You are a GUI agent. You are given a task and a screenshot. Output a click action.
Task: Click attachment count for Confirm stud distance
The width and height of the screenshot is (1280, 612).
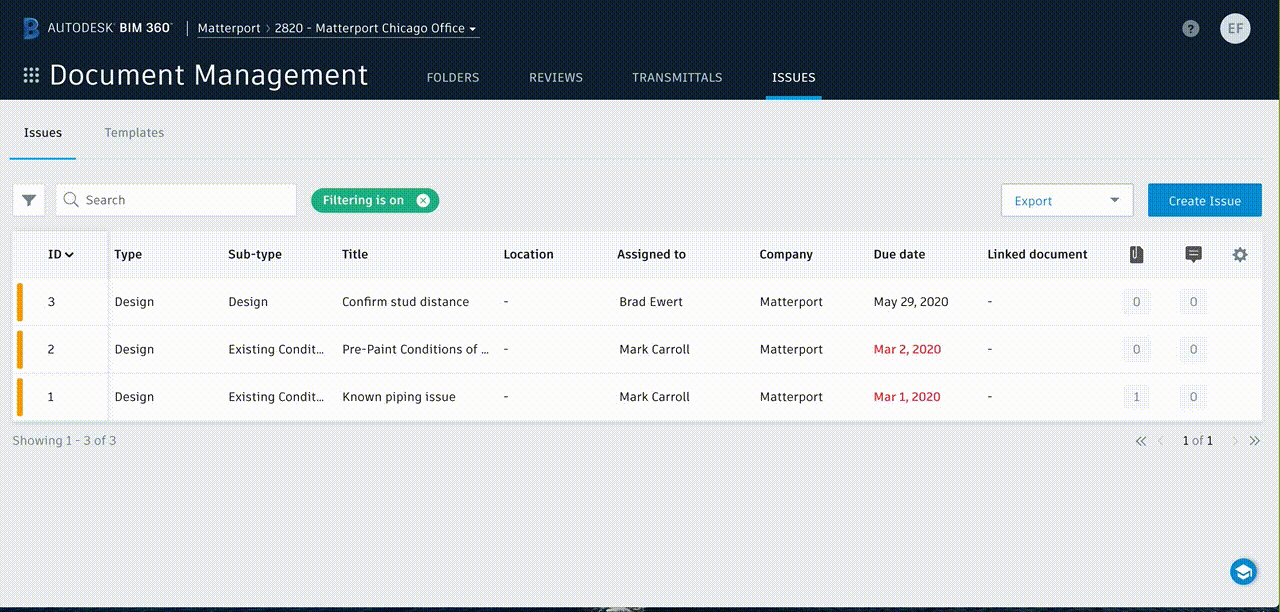(x=1136, y=302)
